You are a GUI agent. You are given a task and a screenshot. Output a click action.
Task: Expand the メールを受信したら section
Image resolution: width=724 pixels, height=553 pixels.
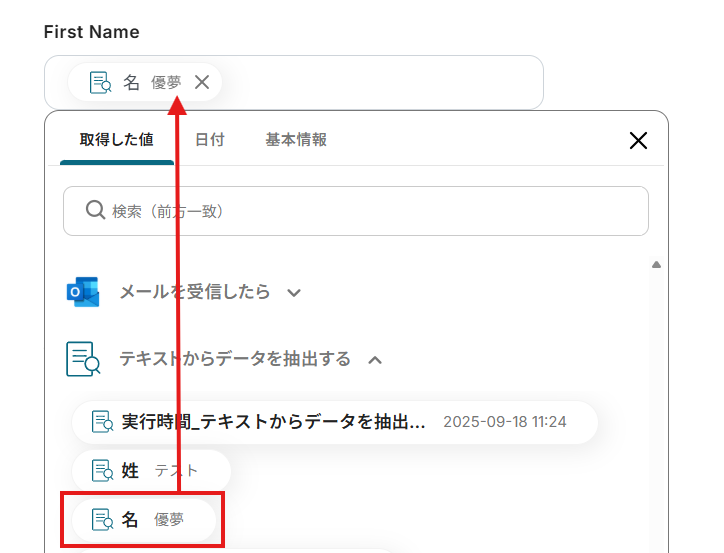(x=294, y=293)
